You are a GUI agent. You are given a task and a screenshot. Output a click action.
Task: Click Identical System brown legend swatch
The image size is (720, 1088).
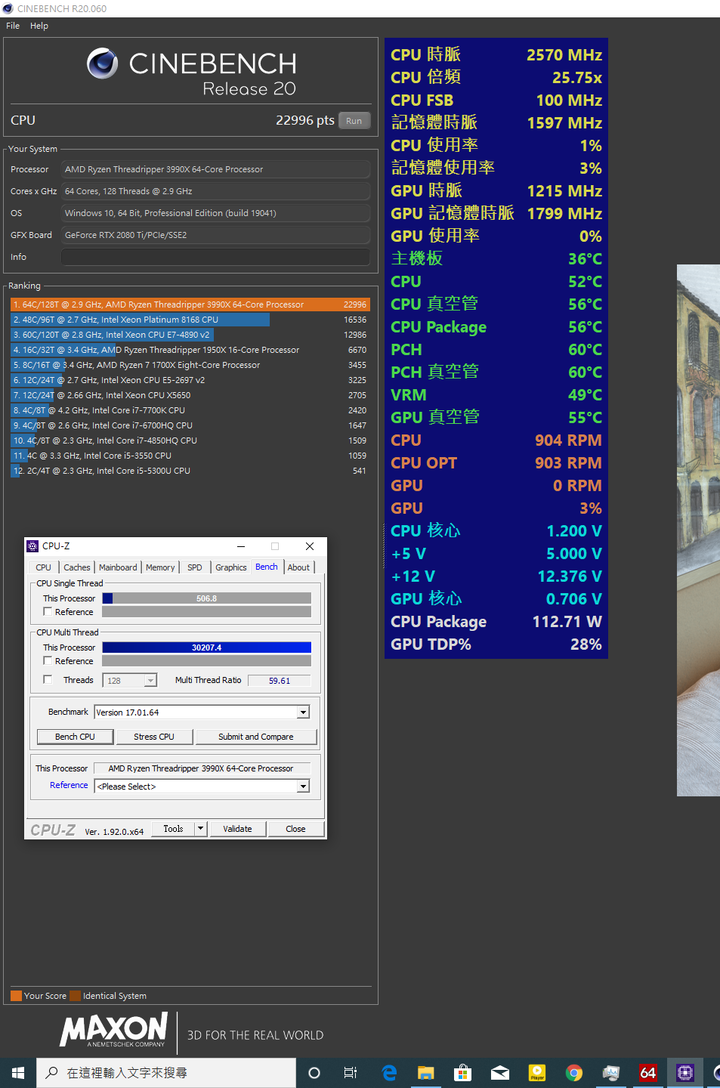(75, 996)
